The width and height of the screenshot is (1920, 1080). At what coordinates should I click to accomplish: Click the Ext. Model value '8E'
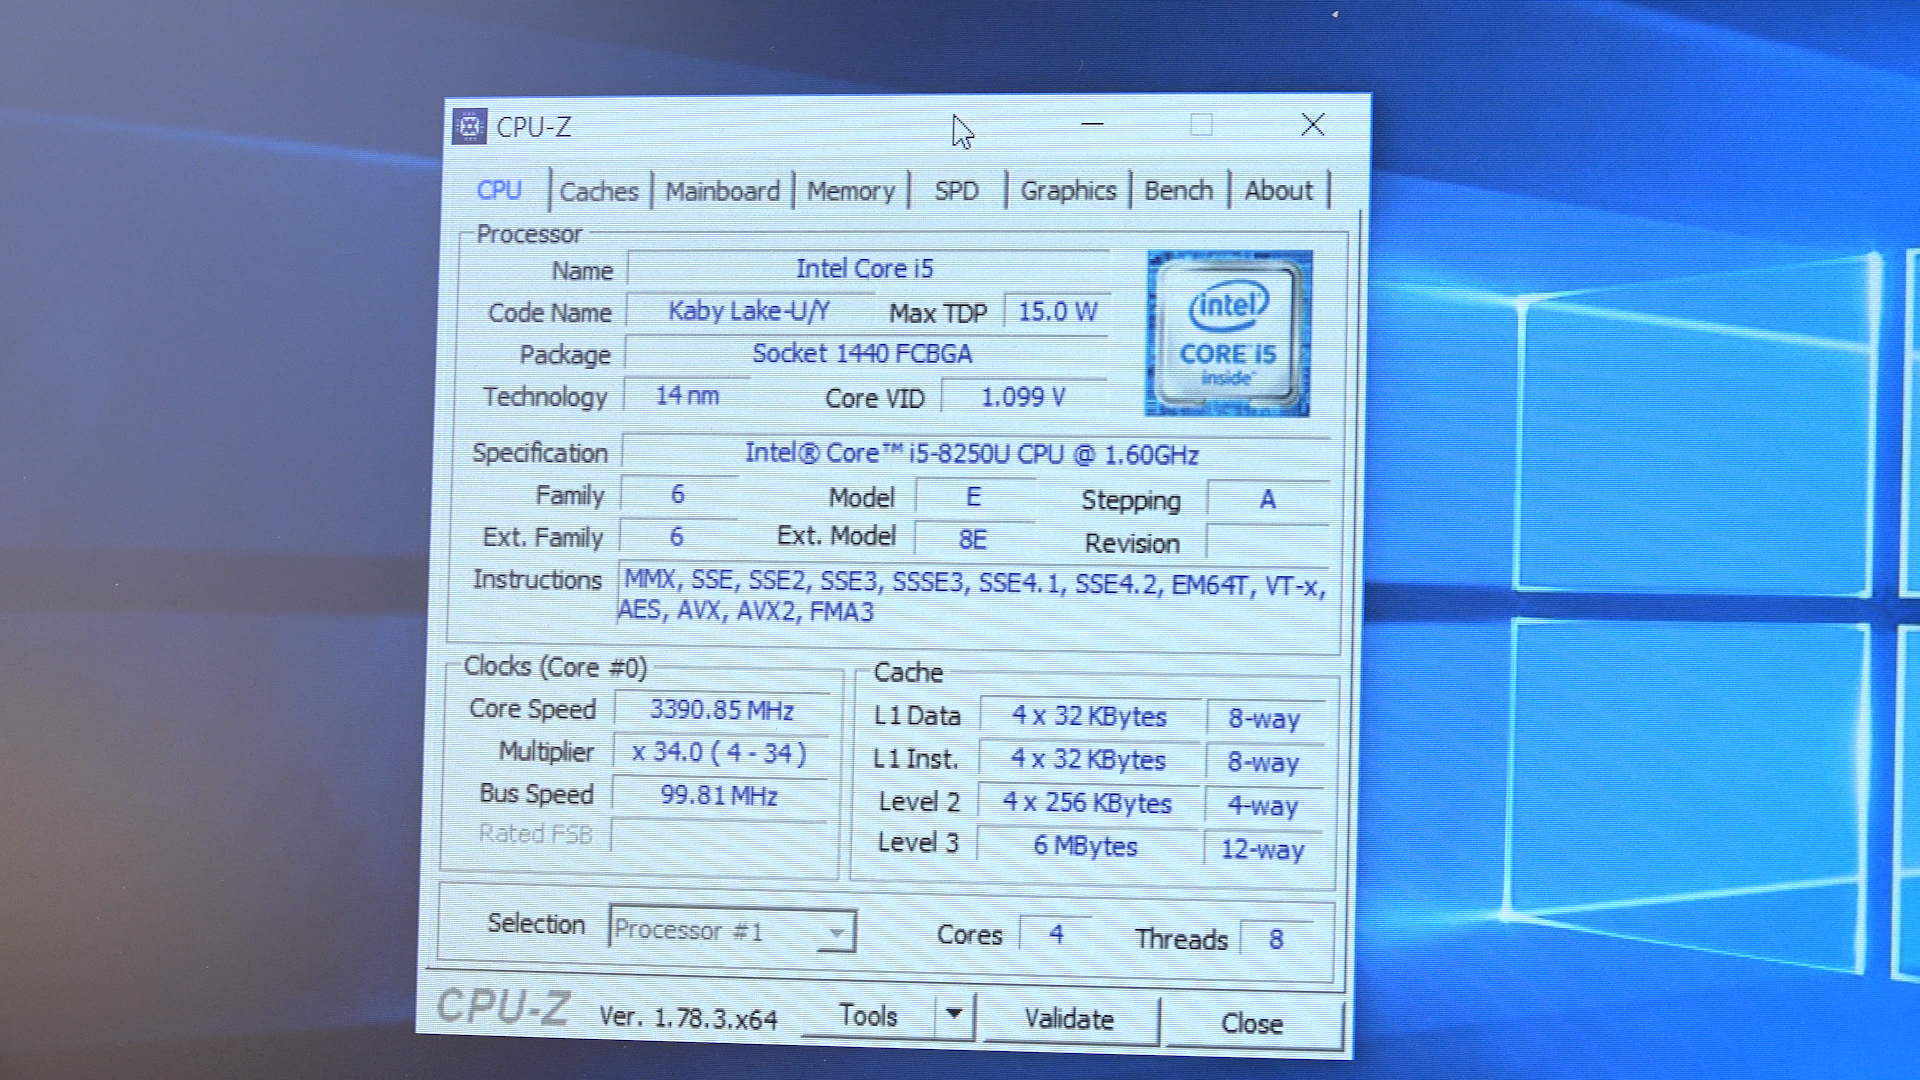click(x=973, y=540)
